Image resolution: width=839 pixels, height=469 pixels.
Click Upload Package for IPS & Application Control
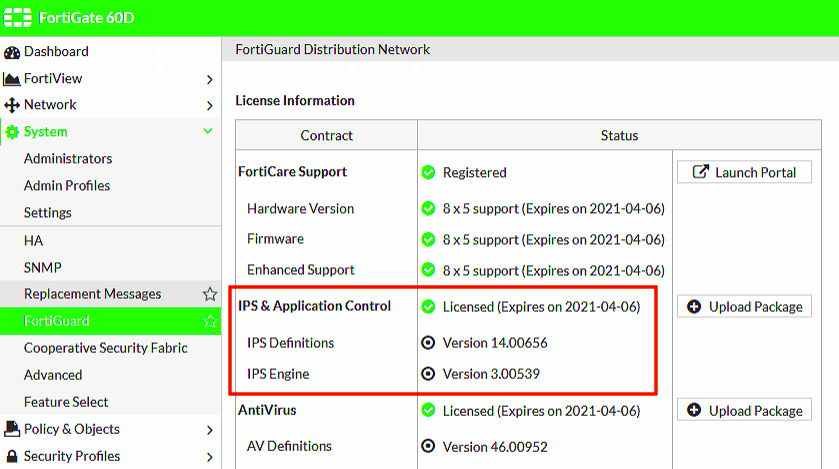[x=744, y=307]
